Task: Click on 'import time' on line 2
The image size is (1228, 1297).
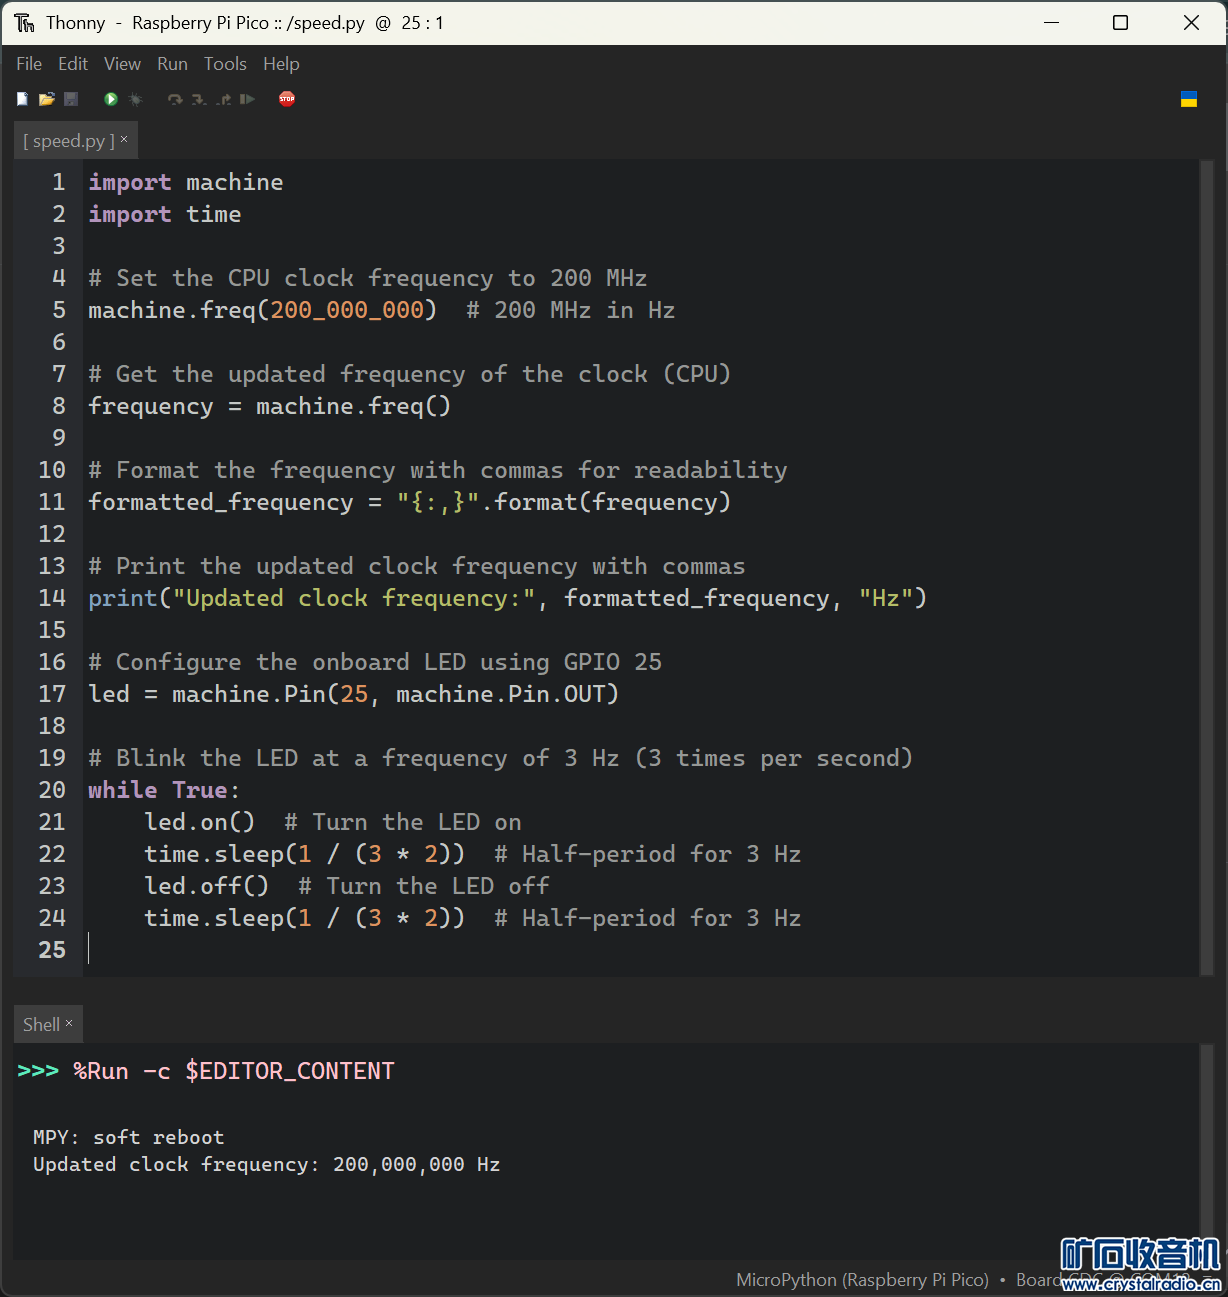Action: [x=165, y=214]
